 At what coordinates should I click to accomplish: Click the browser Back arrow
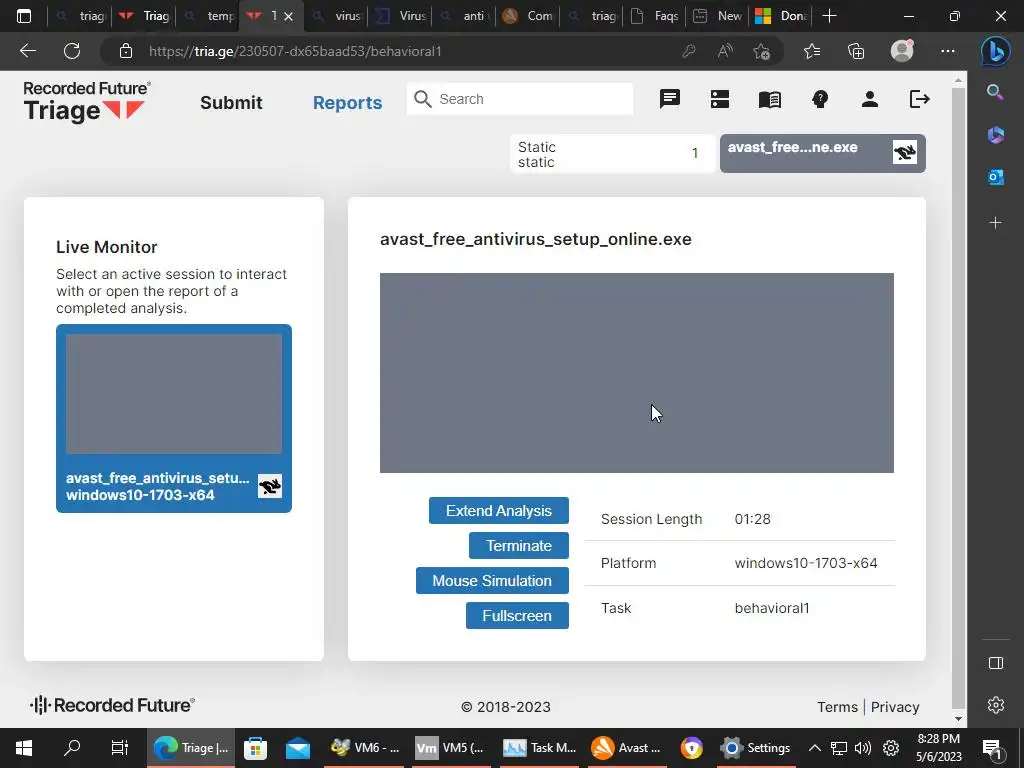tap(28, 51)
